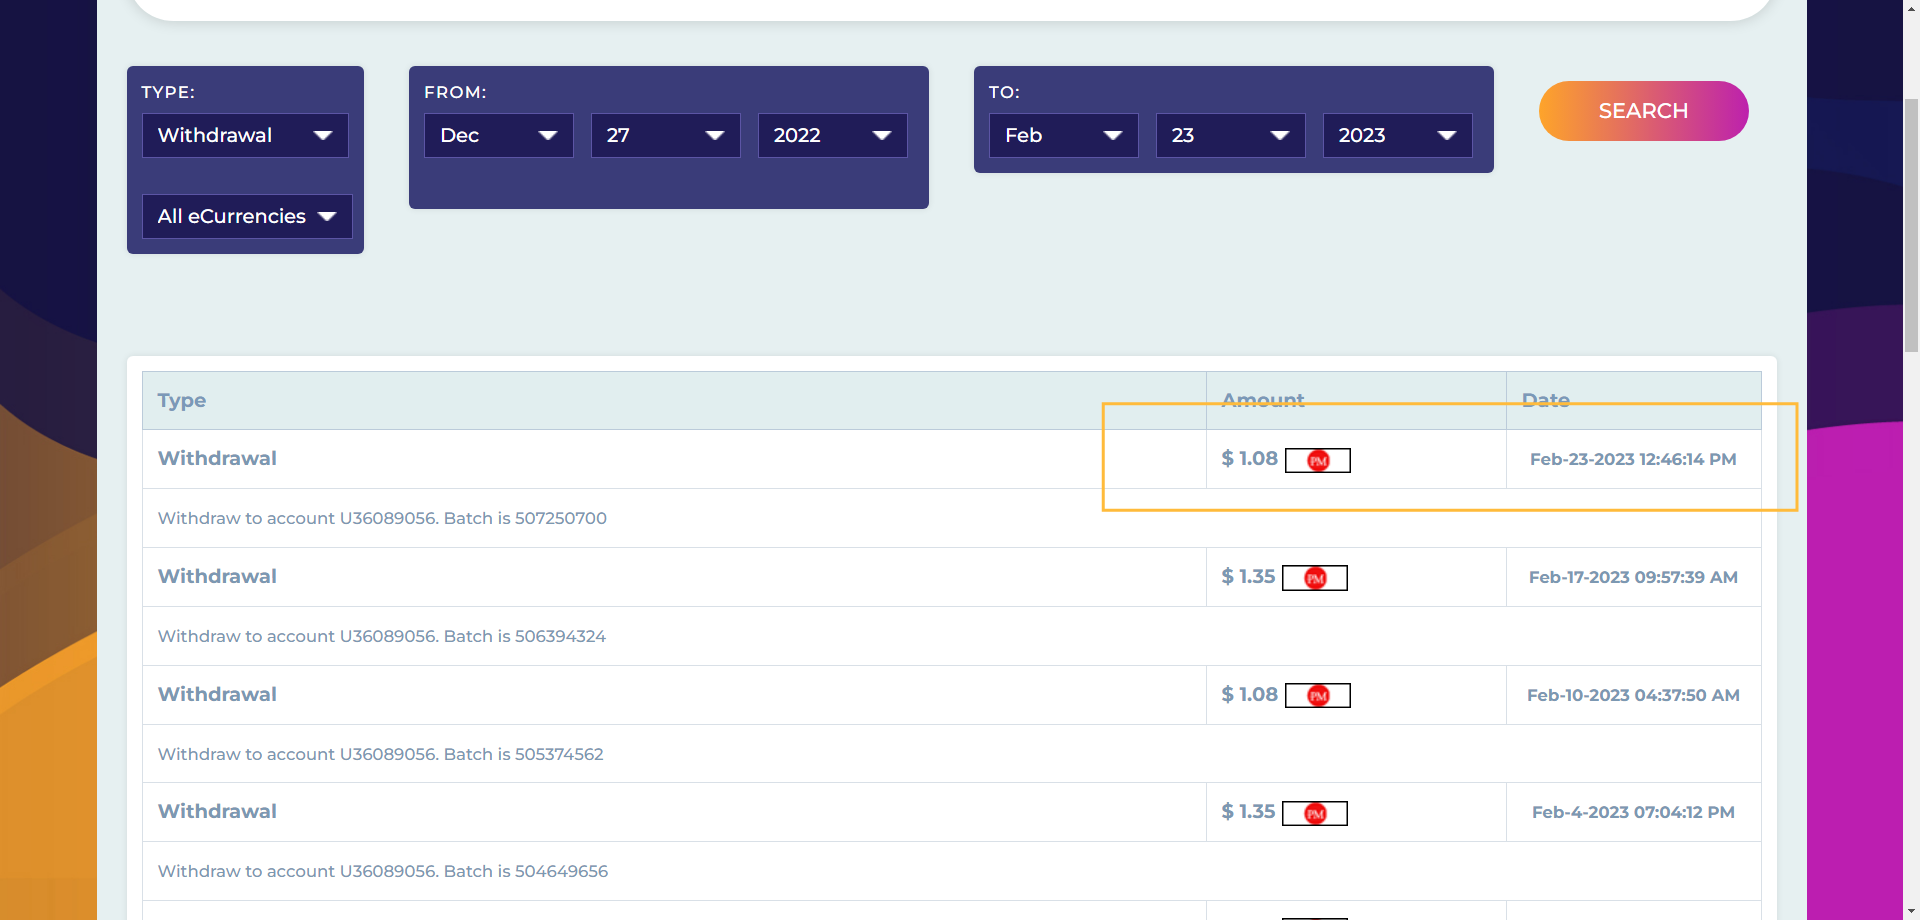Viewport: 1920px width, 920px height.
Task: Click the Perfect Money icon on Feb-17 withdrawal
Action: click(x=1315, y=578)
